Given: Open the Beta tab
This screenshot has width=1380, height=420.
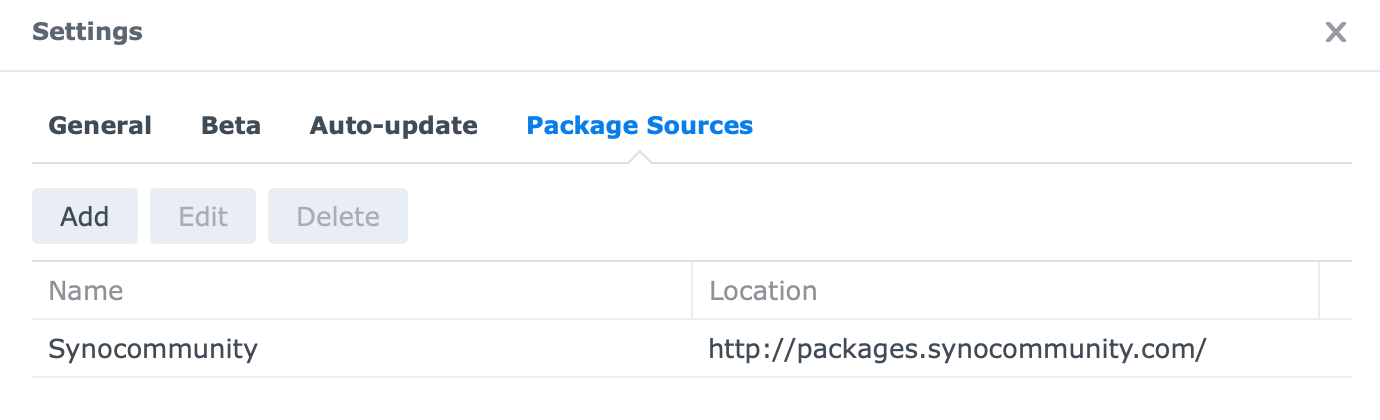Looking at the screenshot, I should pos(231,126).
